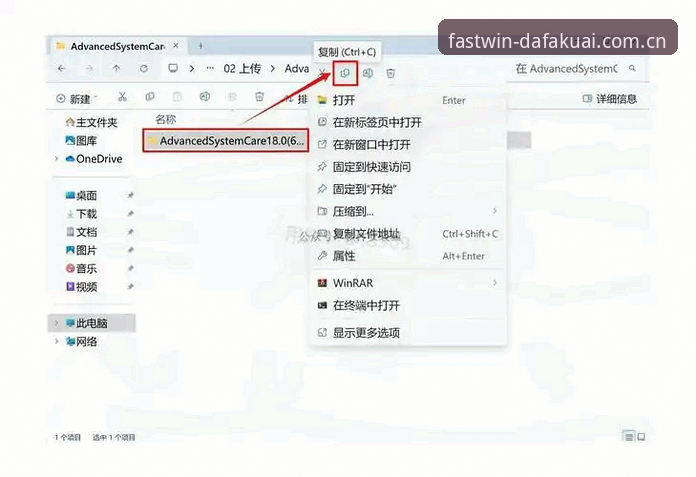The image size is (696, 477).
Task: Choose 复制文件地址
Action: point(408,233)
